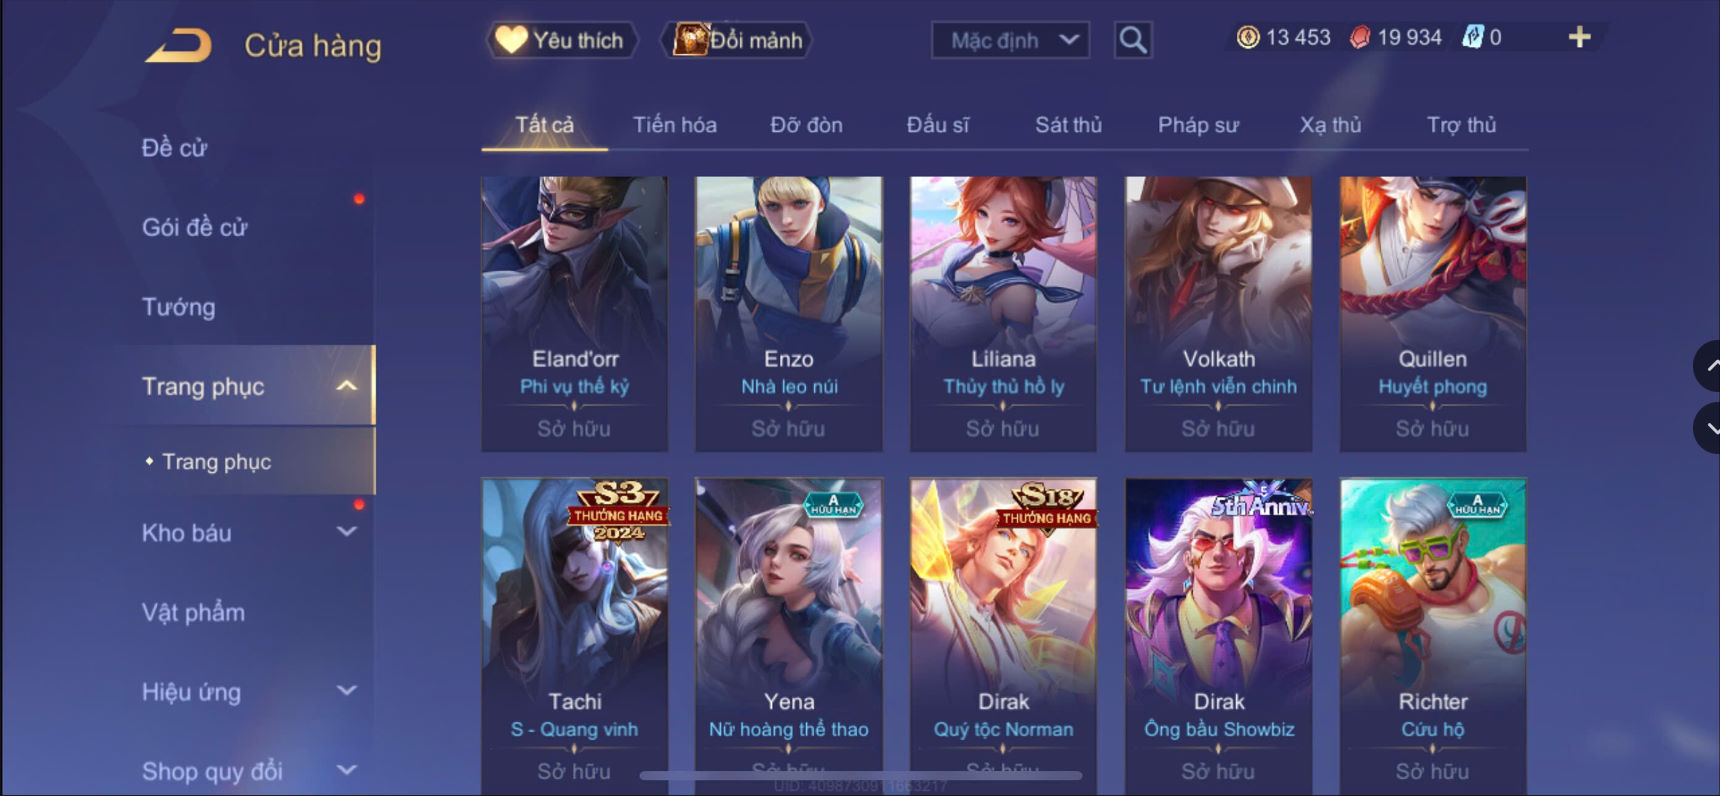The width and height of the screenshot is (1720, 796).
Task: Tap the gold coin currency icon
Action: pos(1248,37)
